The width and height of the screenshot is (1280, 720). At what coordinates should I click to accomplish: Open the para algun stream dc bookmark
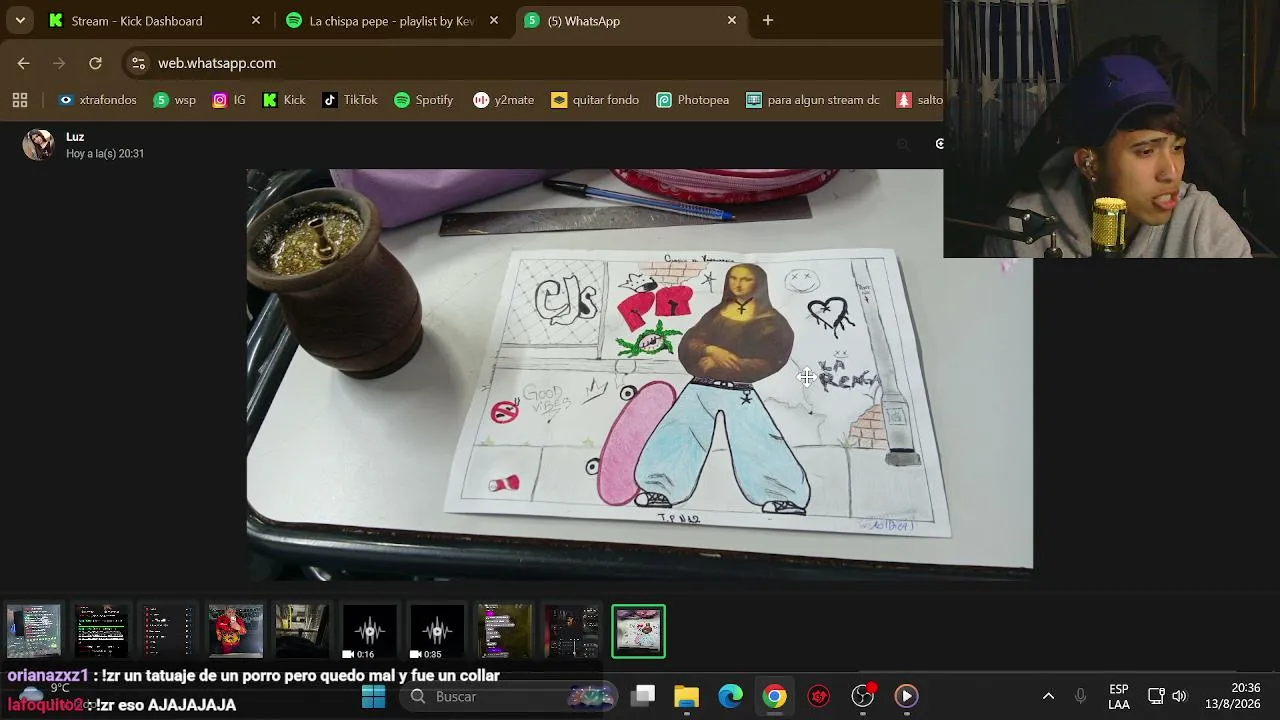pos(813,100)
